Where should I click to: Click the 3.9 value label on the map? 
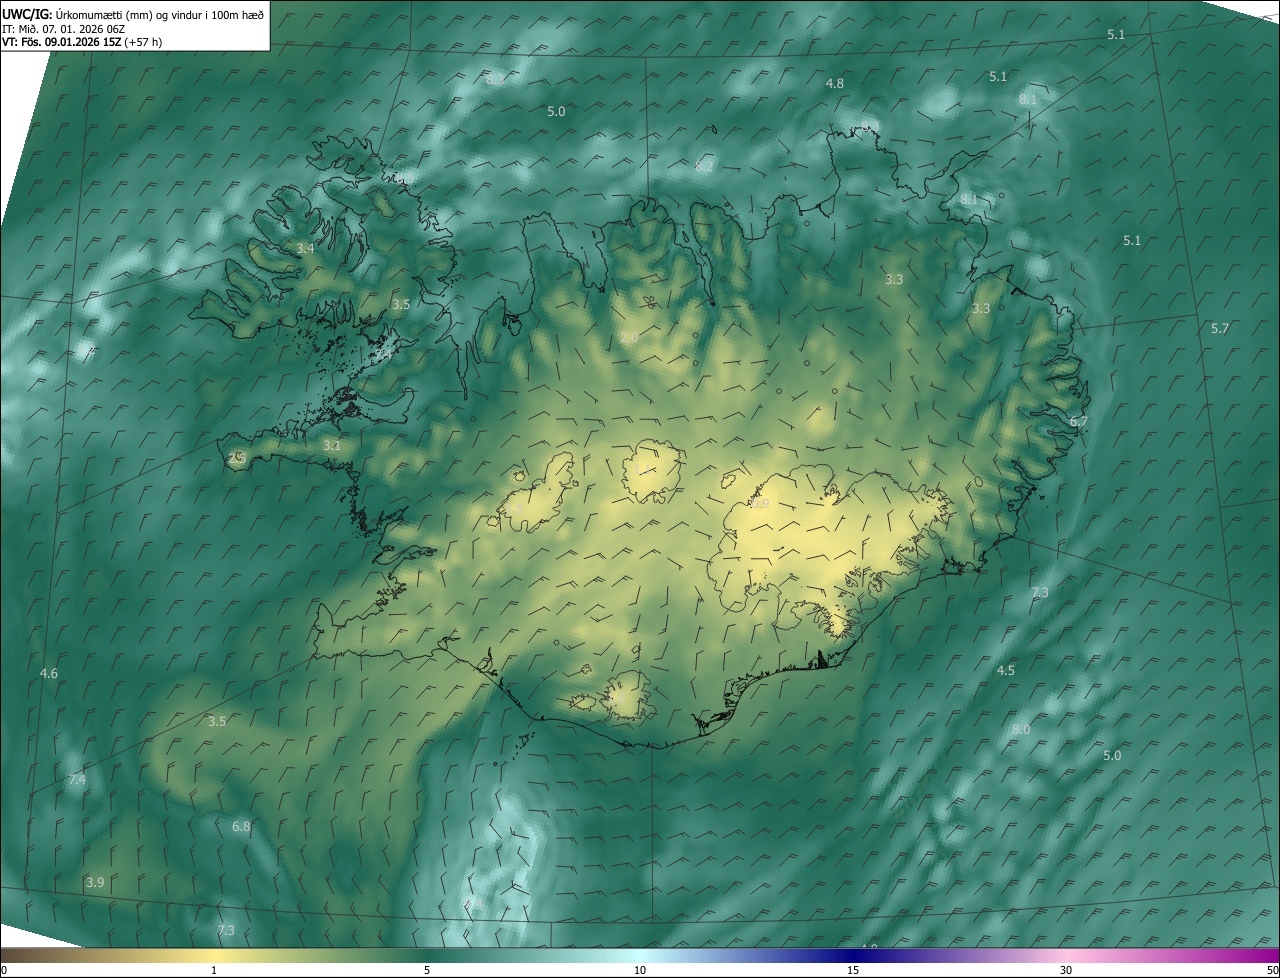[94, 882]
